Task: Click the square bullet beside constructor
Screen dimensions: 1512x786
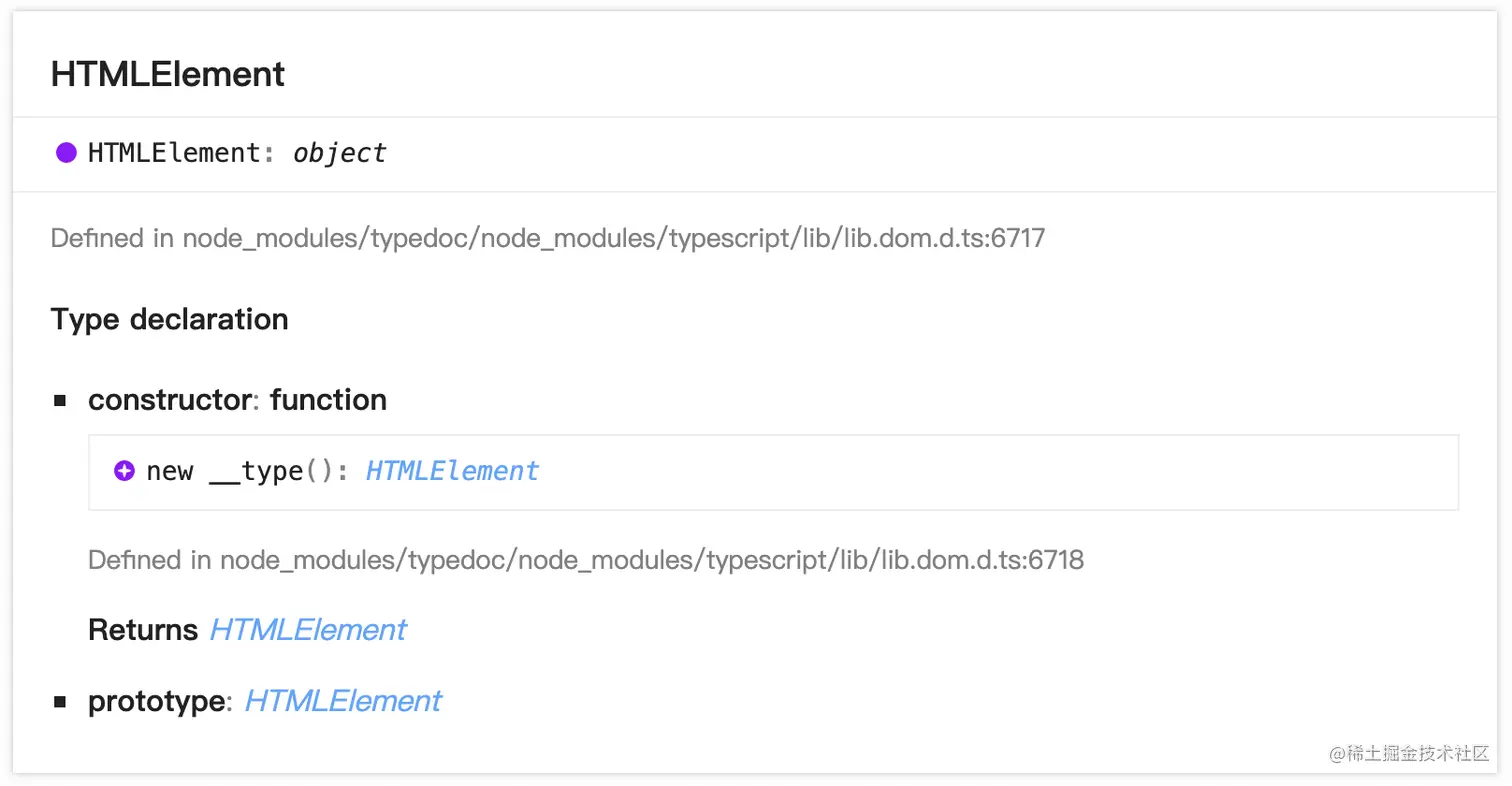Action: 60,401
